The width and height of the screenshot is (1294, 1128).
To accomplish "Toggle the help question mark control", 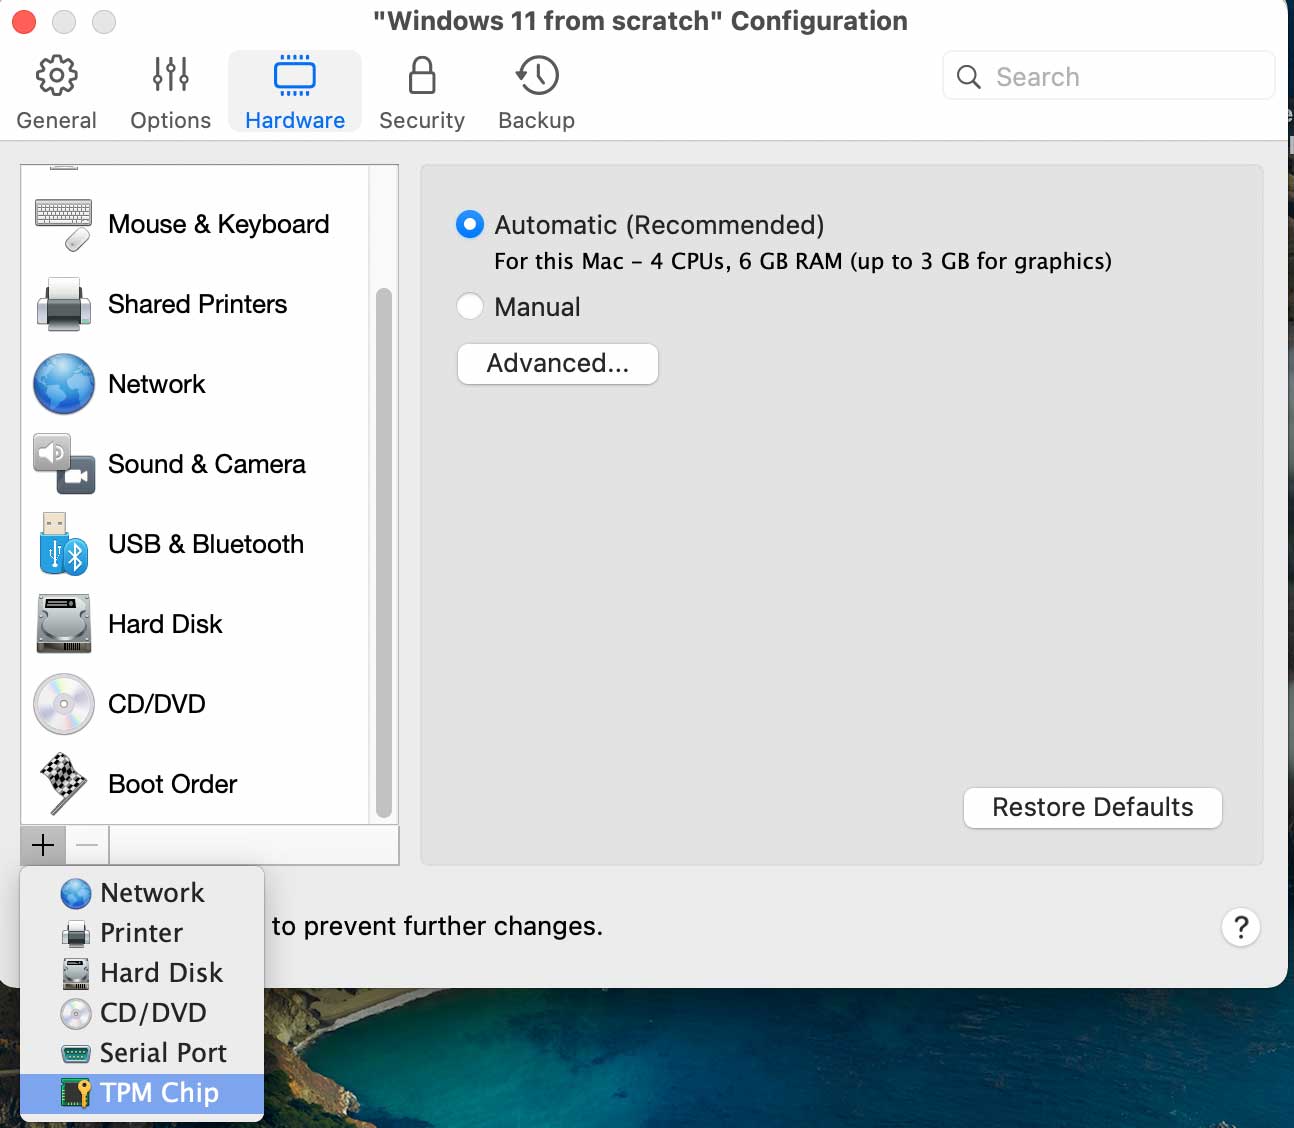I will [1241, 927].
